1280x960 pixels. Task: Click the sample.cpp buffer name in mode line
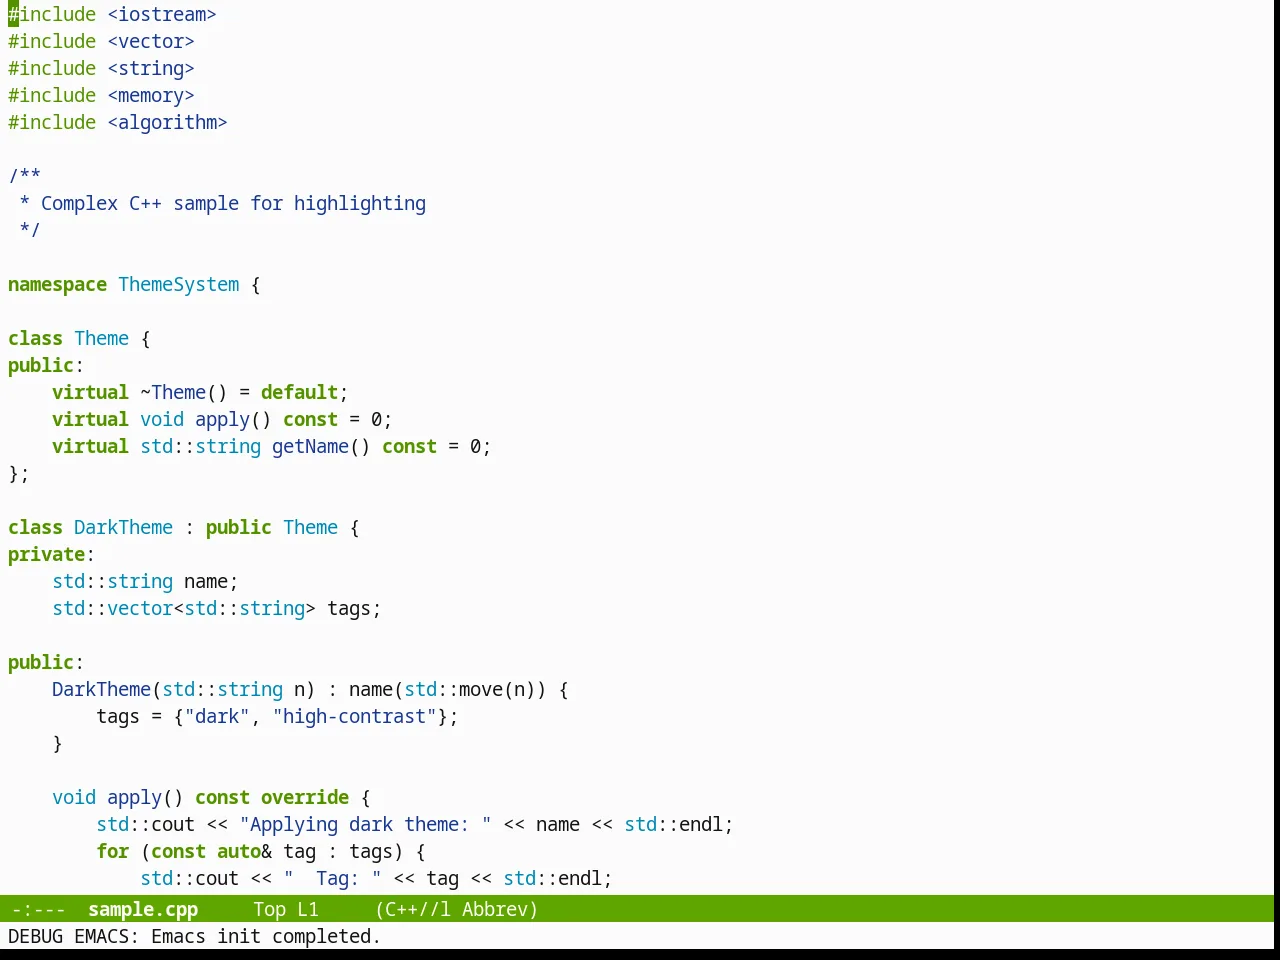point(143,909)
